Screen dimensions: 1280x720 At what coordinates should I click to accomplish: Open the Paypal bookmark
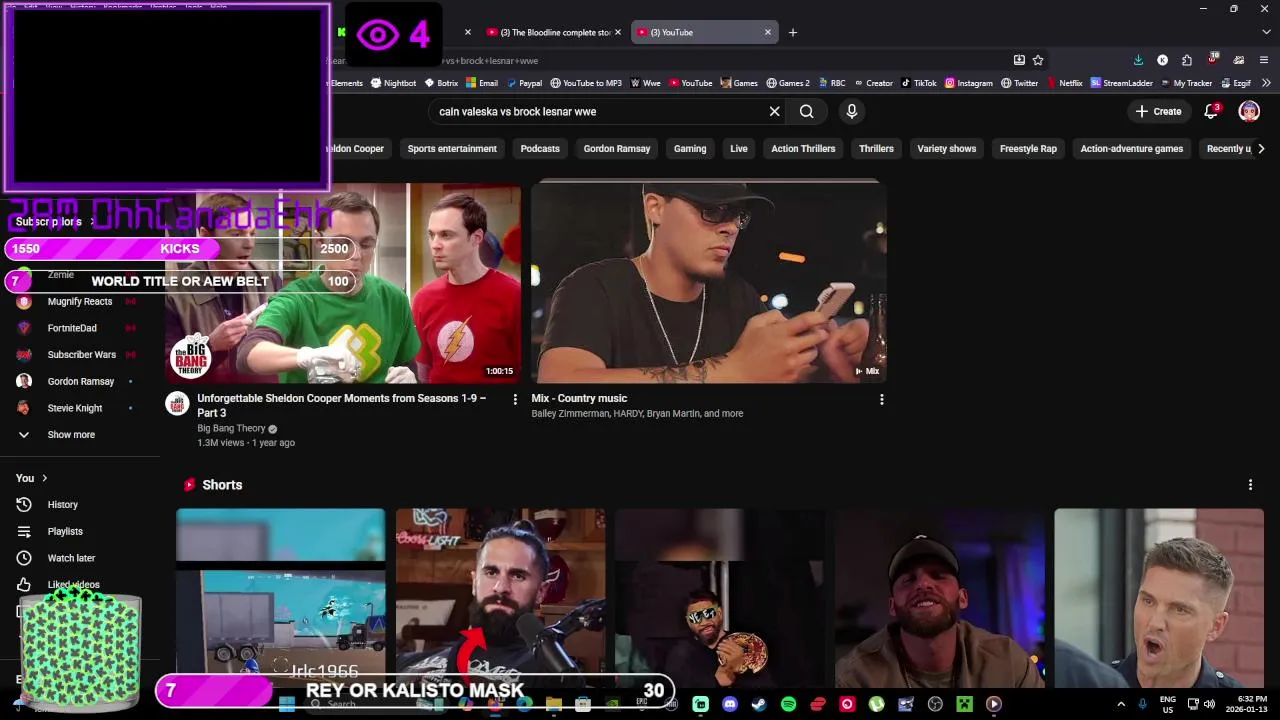tap(524, 83)
